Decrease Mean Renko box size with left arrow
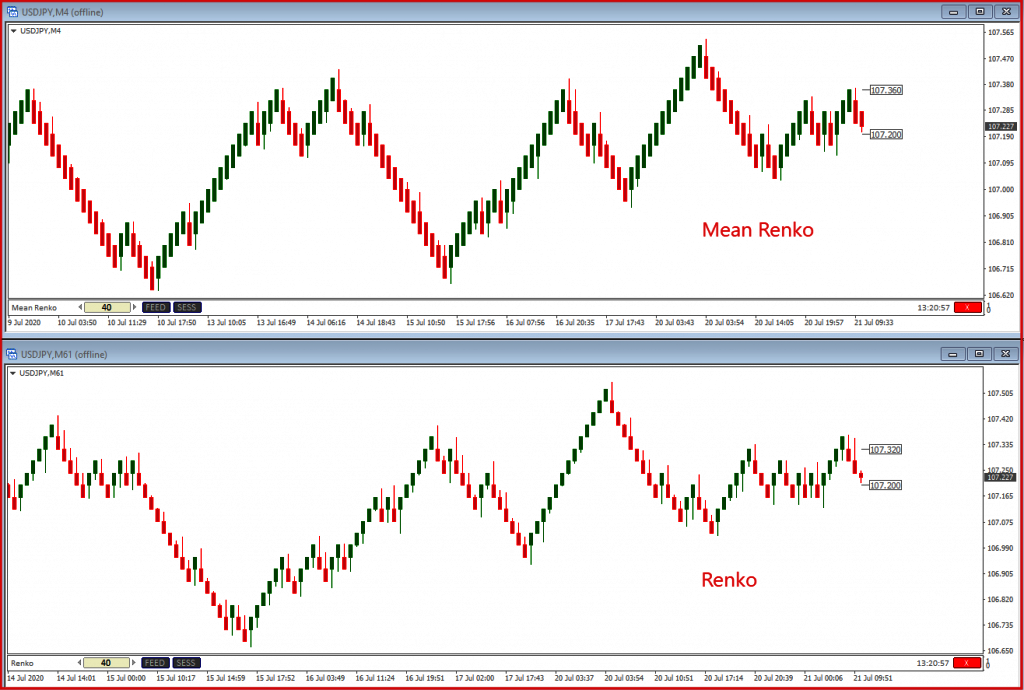The image size is (1024, 690). point(79,307)
